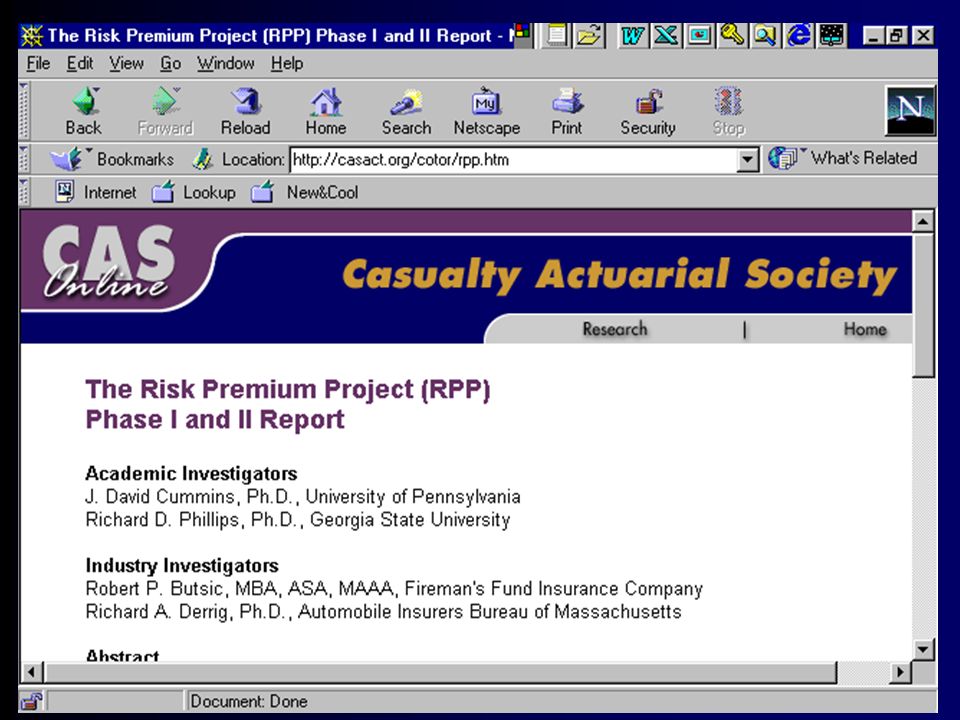
Task: Click the Office shortcut bar colored squares icon
Action: pos(522,30)
